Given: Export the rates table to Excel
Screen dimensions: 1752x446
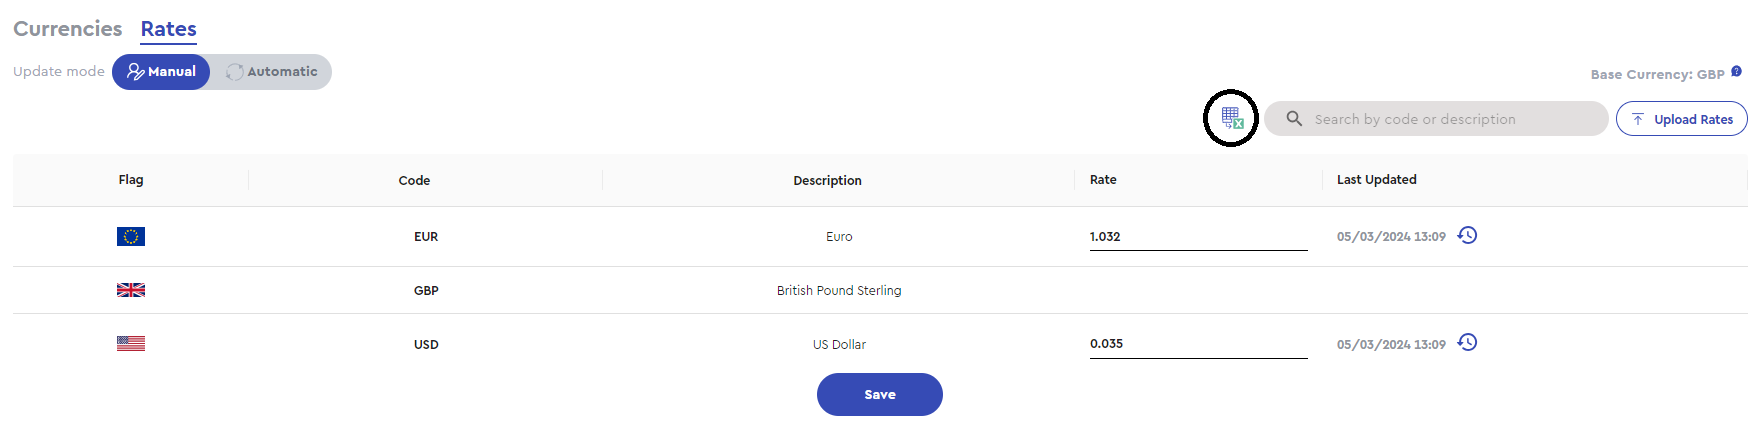Looking at the screenshot, I should point(1232,118).
